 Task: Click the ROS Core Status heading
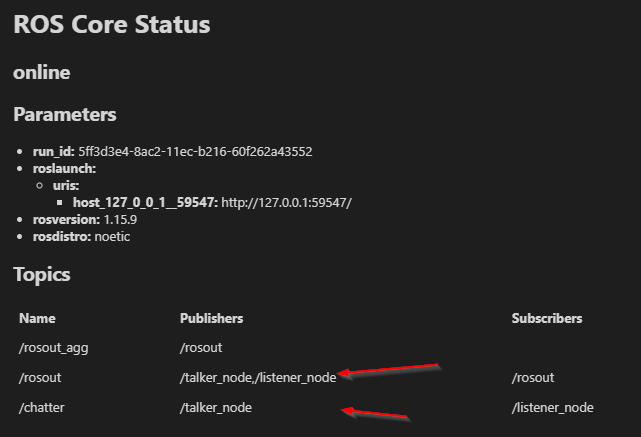coord(112,25)
